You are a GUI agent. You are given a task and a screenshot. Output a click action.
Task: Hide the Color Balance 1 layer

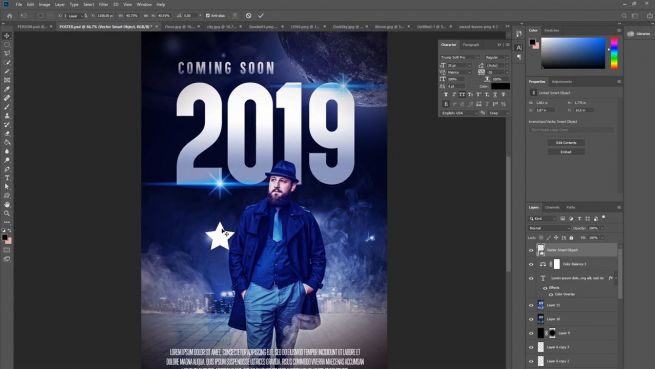531,264
